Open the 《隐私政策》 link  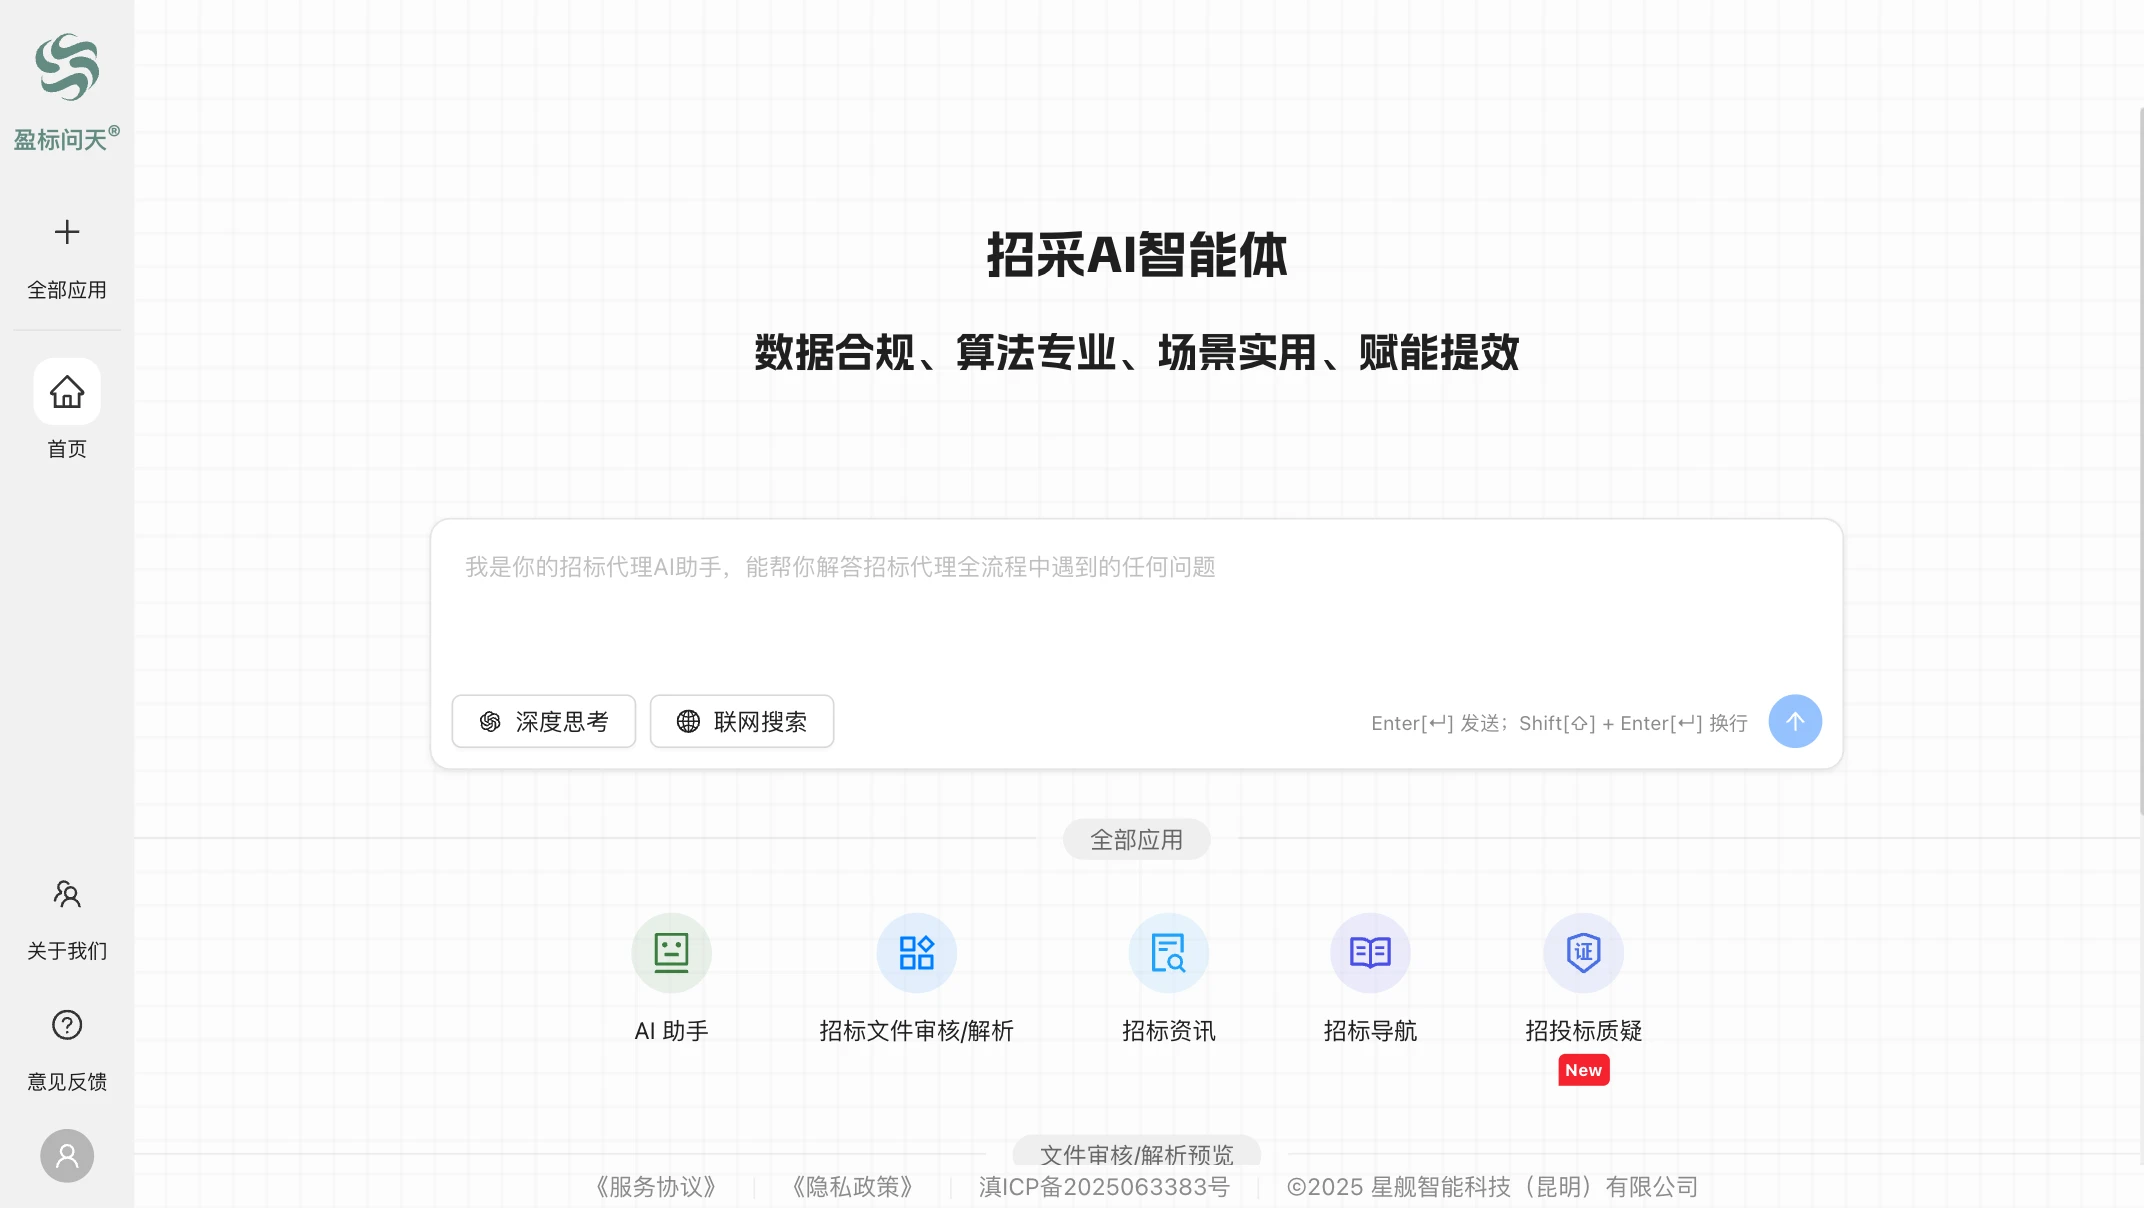coord(852,1187)
